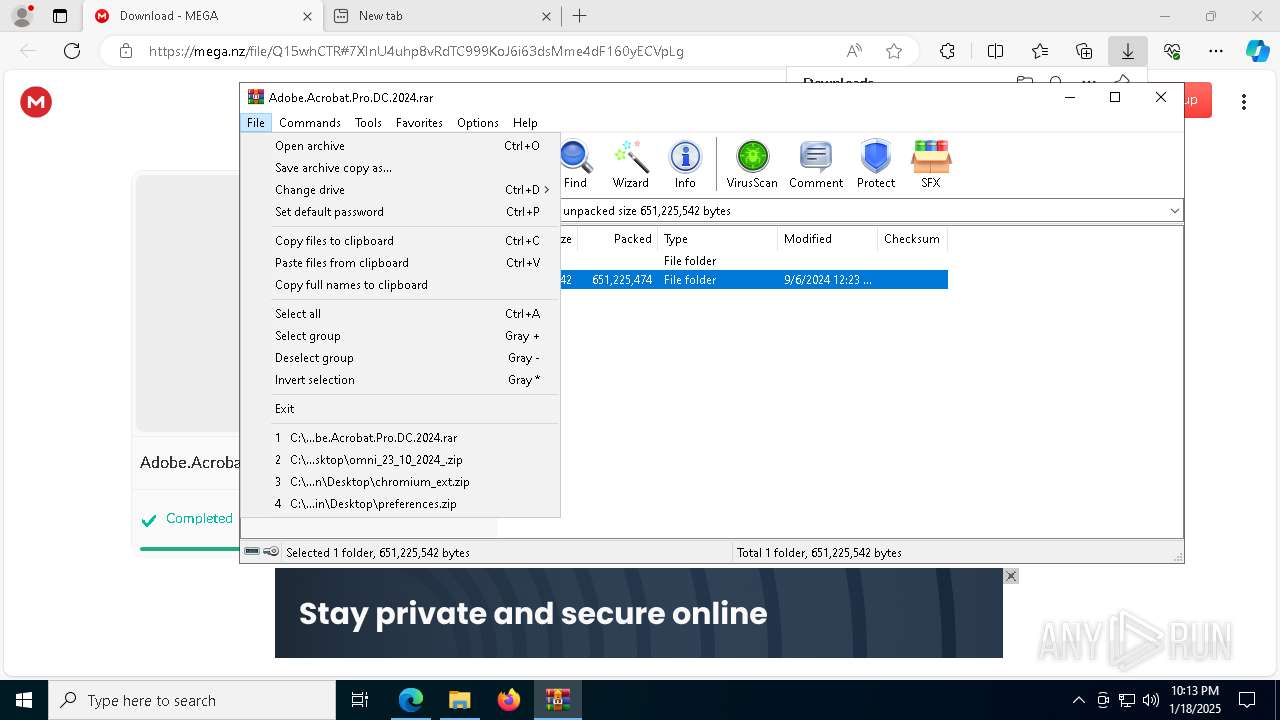1280x720 pixels.
Task: Select Copy full names to clipboard
Action: 400,285
